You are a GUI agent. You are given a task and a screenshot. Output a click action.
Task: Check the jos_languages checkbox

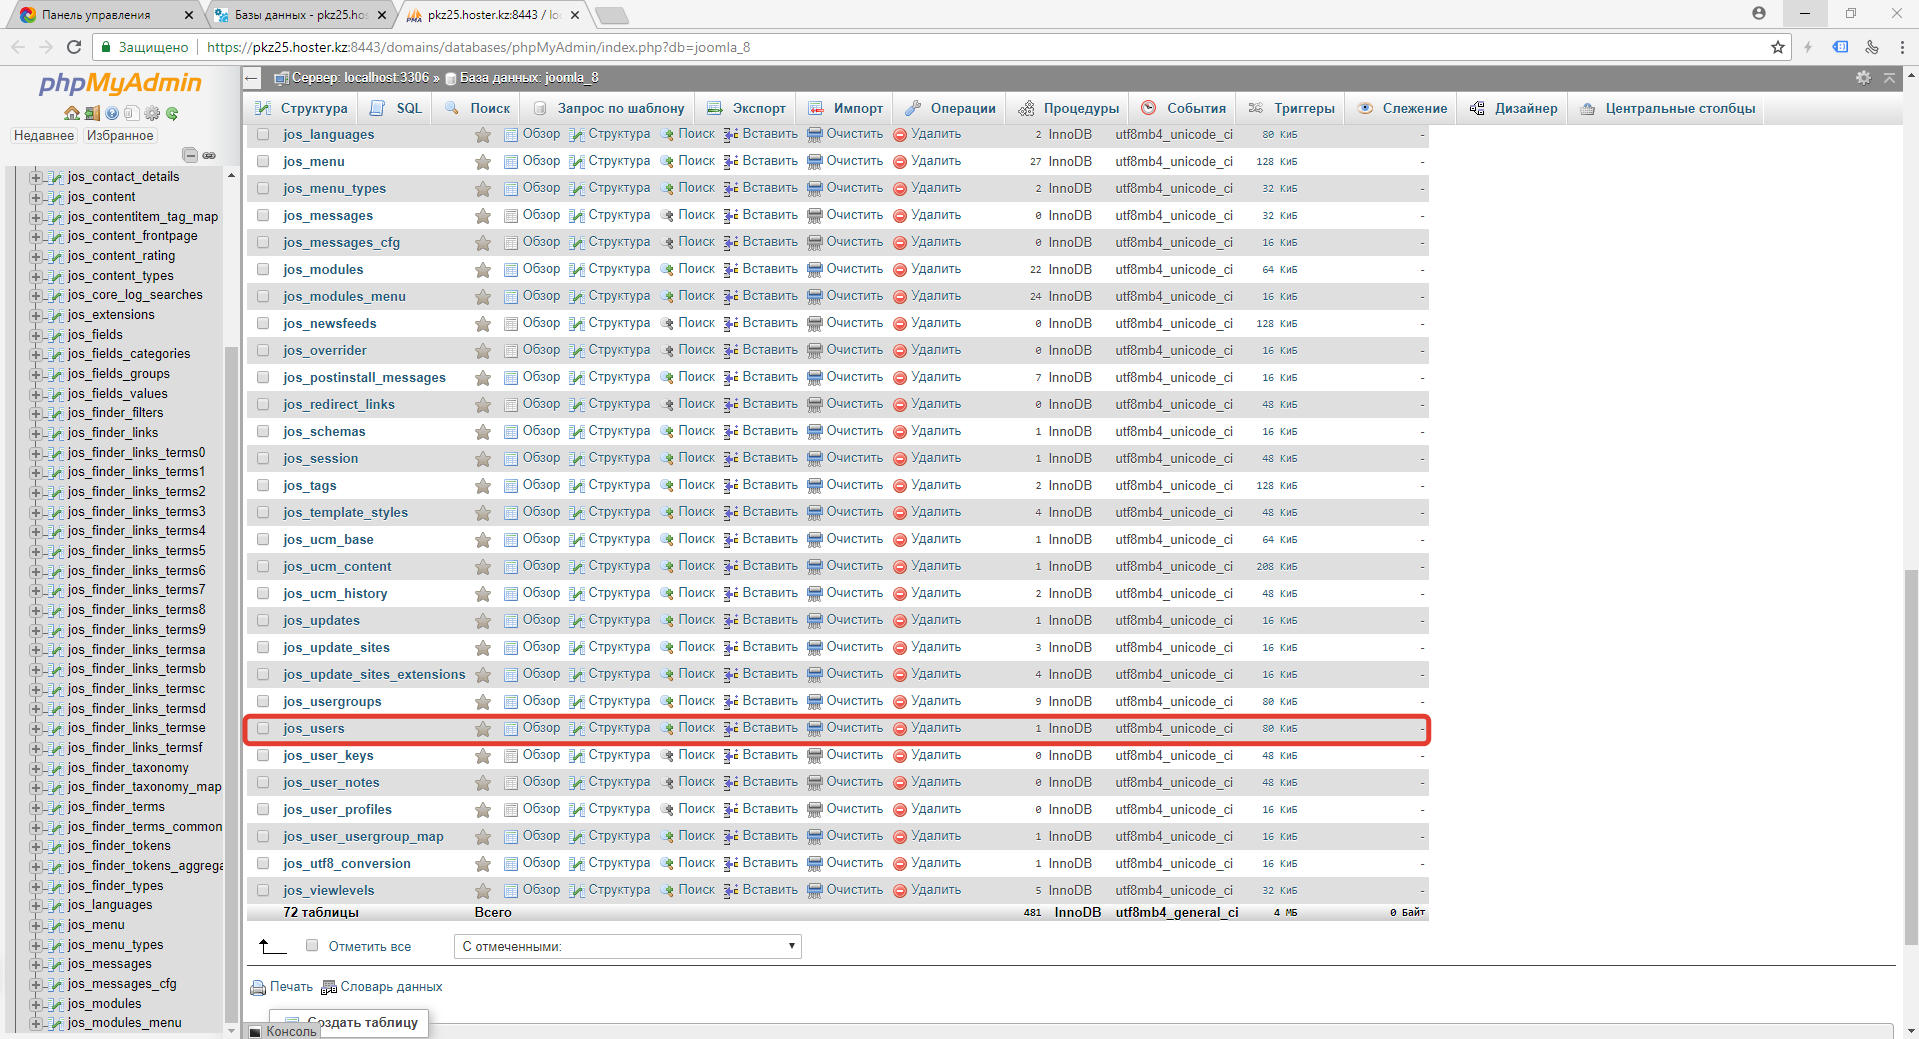point(263,134)
